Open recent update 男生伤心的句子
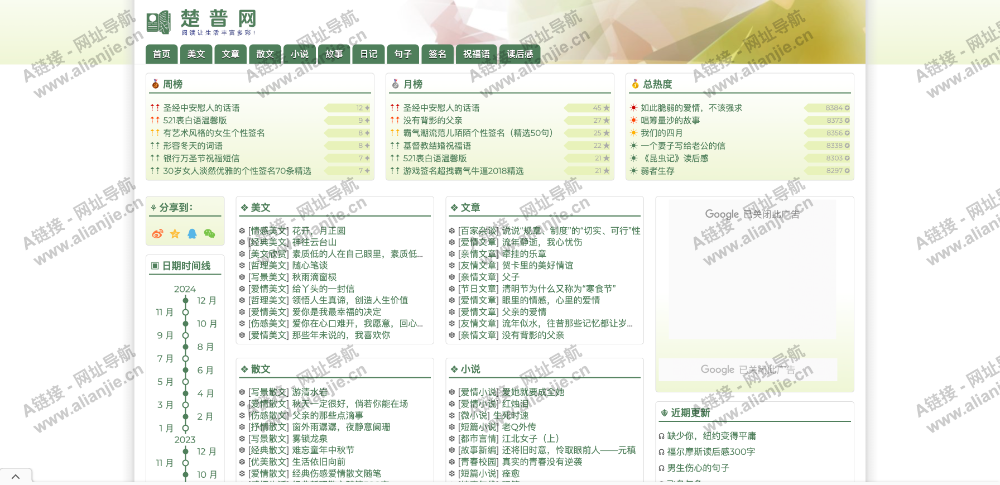 coord(698,468)
